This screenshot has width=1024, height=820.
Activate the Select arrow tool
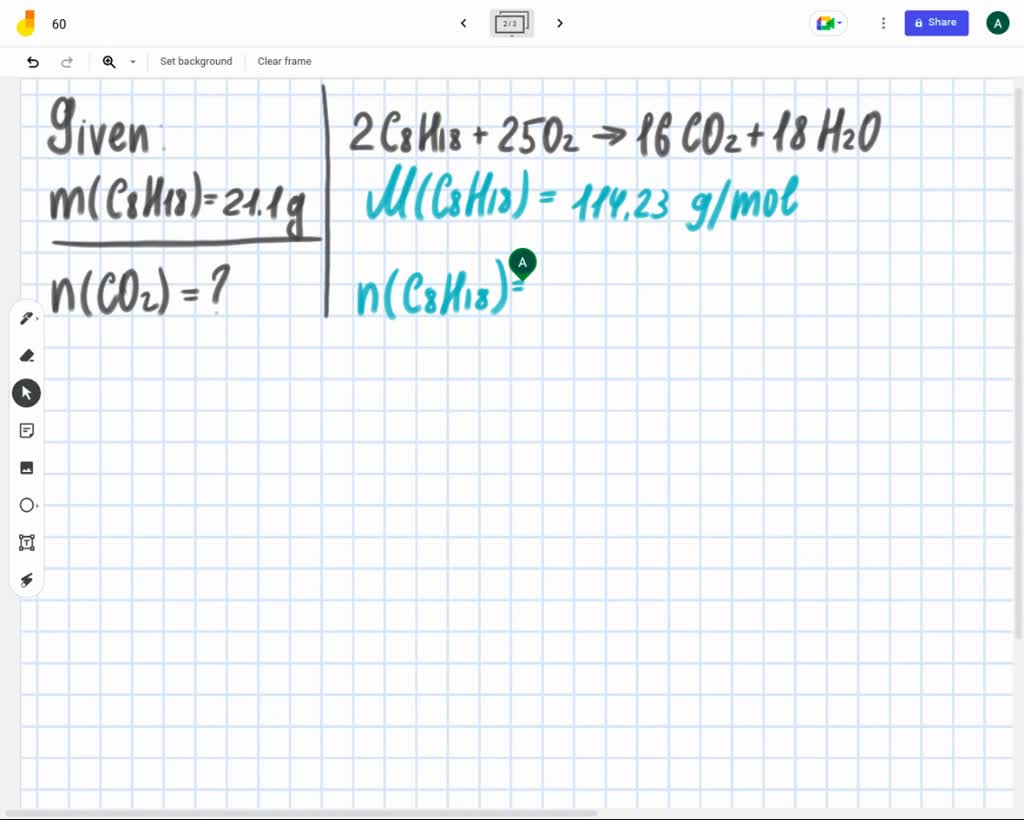coord(26,392)
